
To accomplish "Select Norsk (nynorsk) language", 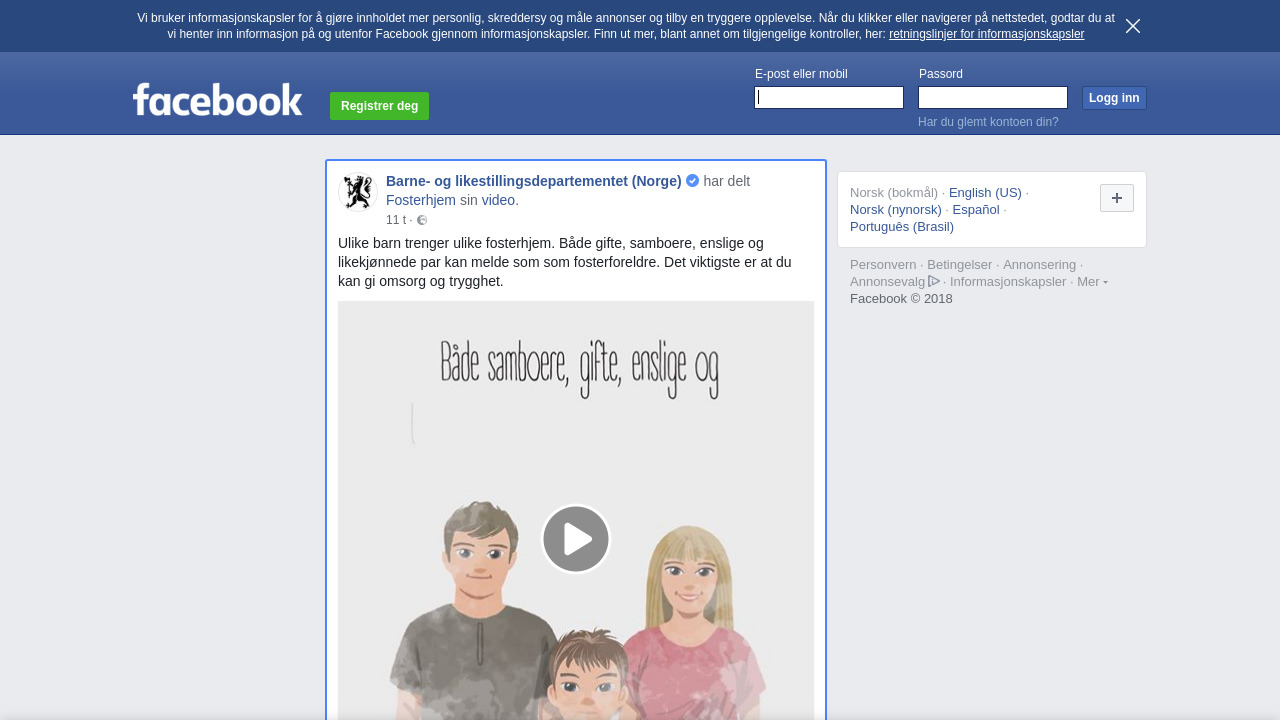I will click(895, 209).
